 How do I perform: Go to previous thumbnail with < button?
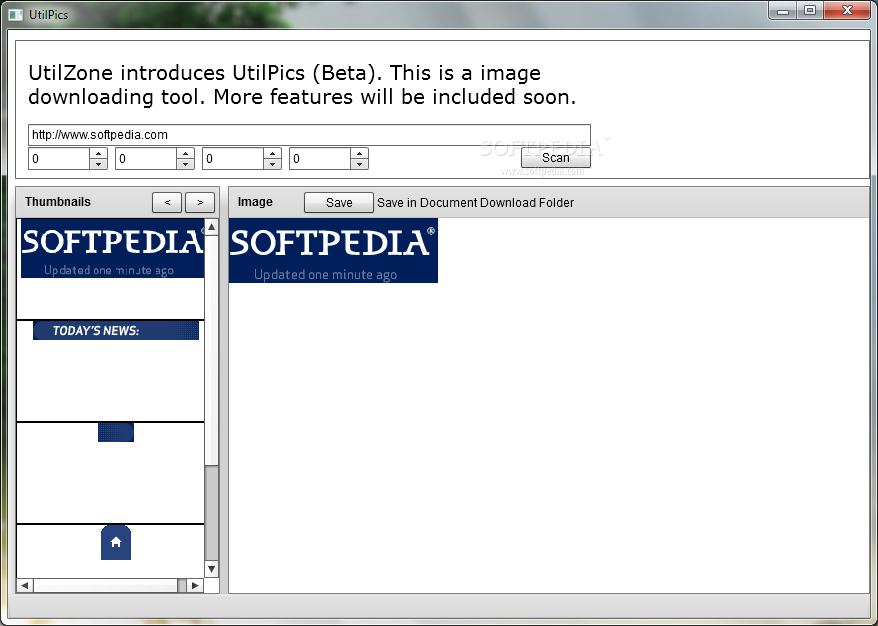(x=167, y=202)
